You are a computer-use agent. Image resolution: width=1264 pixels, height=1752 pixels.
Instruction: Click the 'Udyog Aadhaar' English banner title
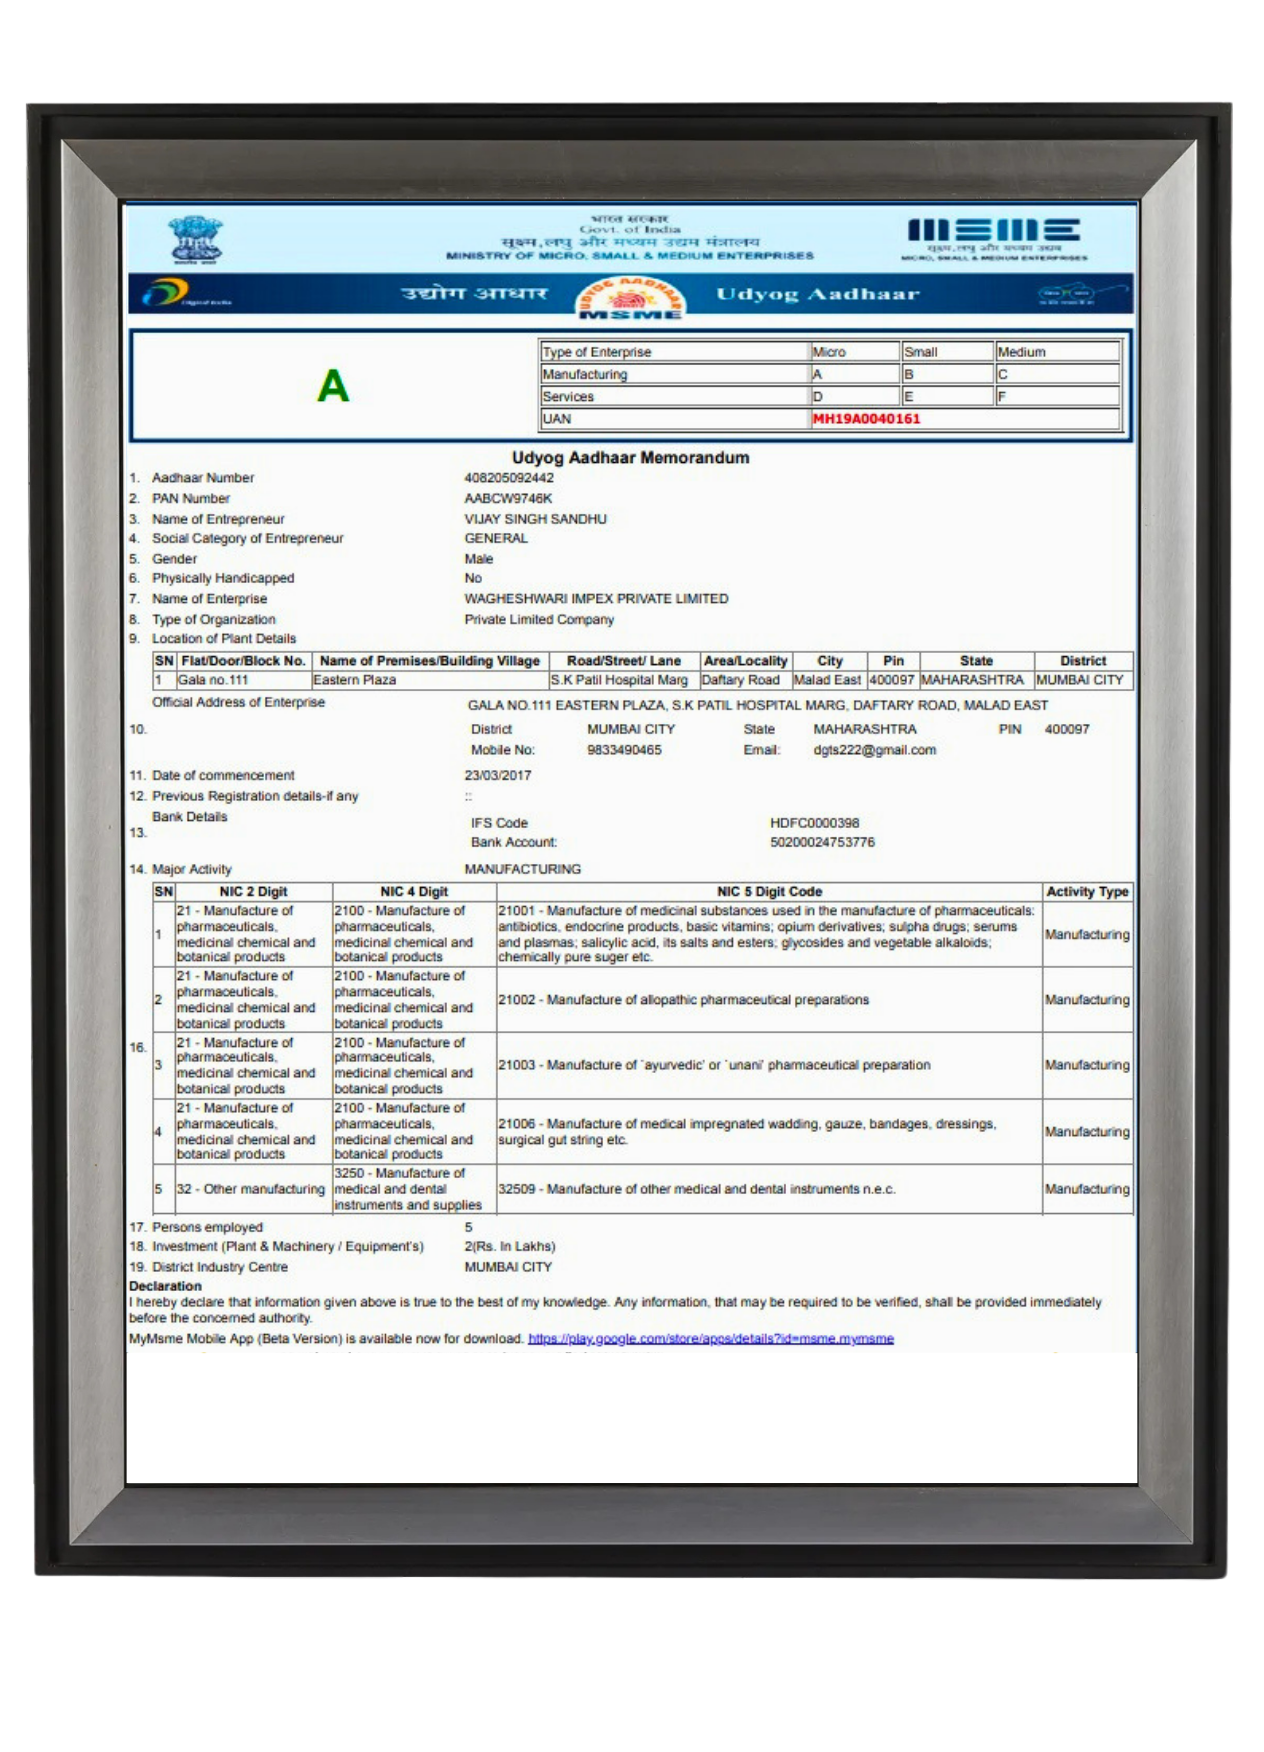(x=818, y=295)
